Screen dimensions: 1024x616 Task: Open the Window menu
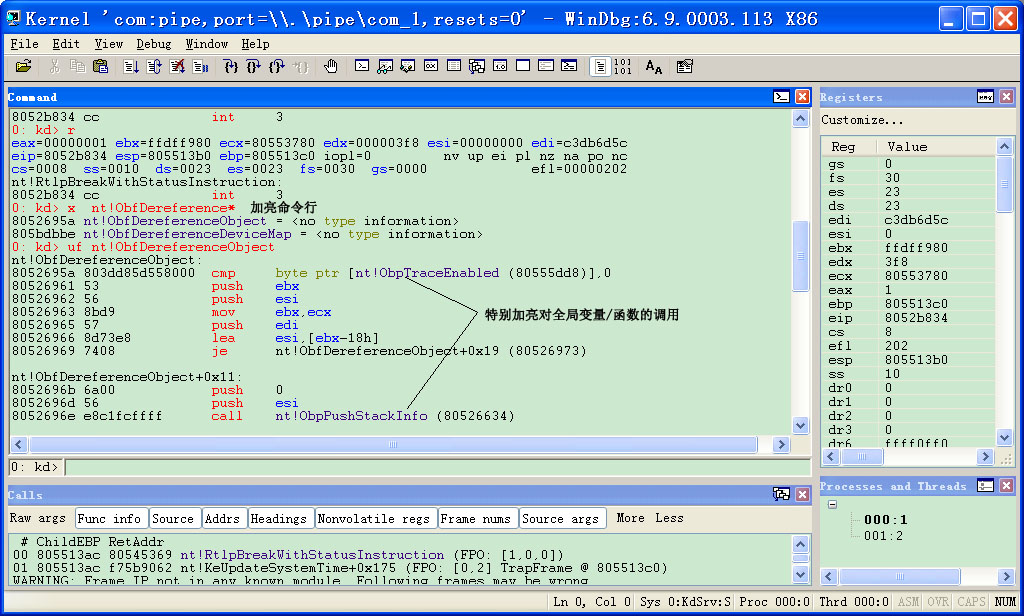click(206, 44)
